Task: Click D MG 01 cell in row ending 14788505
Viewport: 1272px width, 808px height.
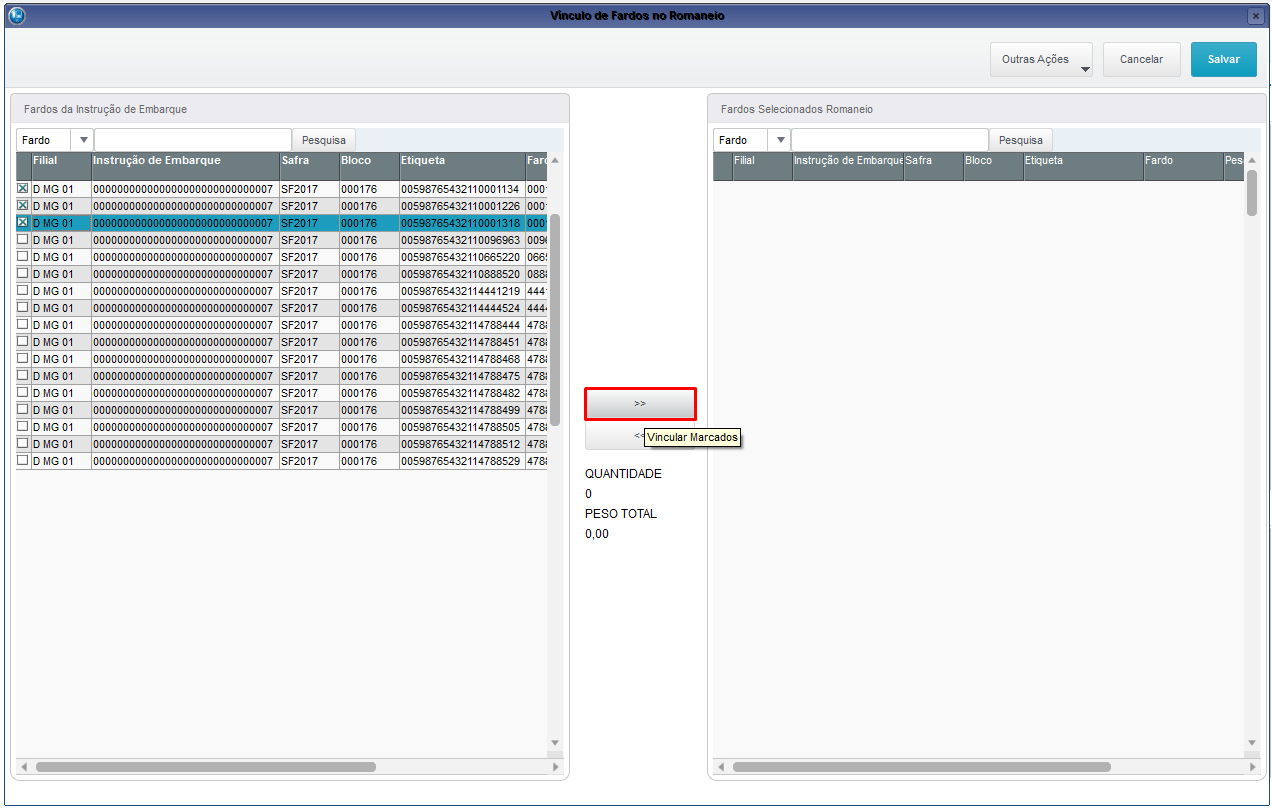Action: (61, 427)
